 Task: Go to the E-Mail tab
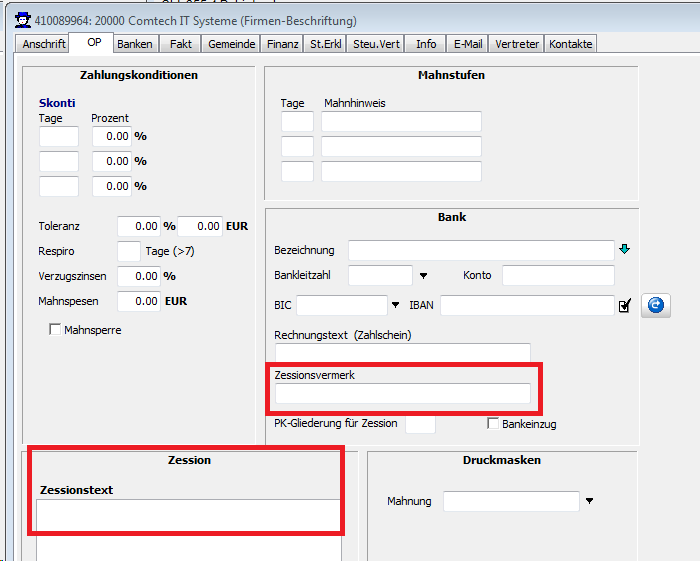click(468, 44)
